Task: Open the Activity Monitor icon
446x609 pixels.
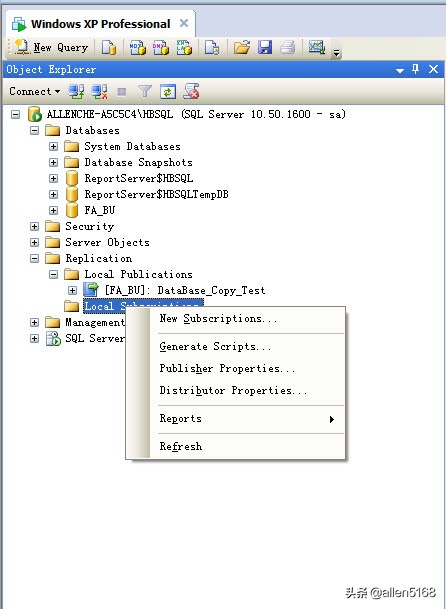Action: point(317,48)
